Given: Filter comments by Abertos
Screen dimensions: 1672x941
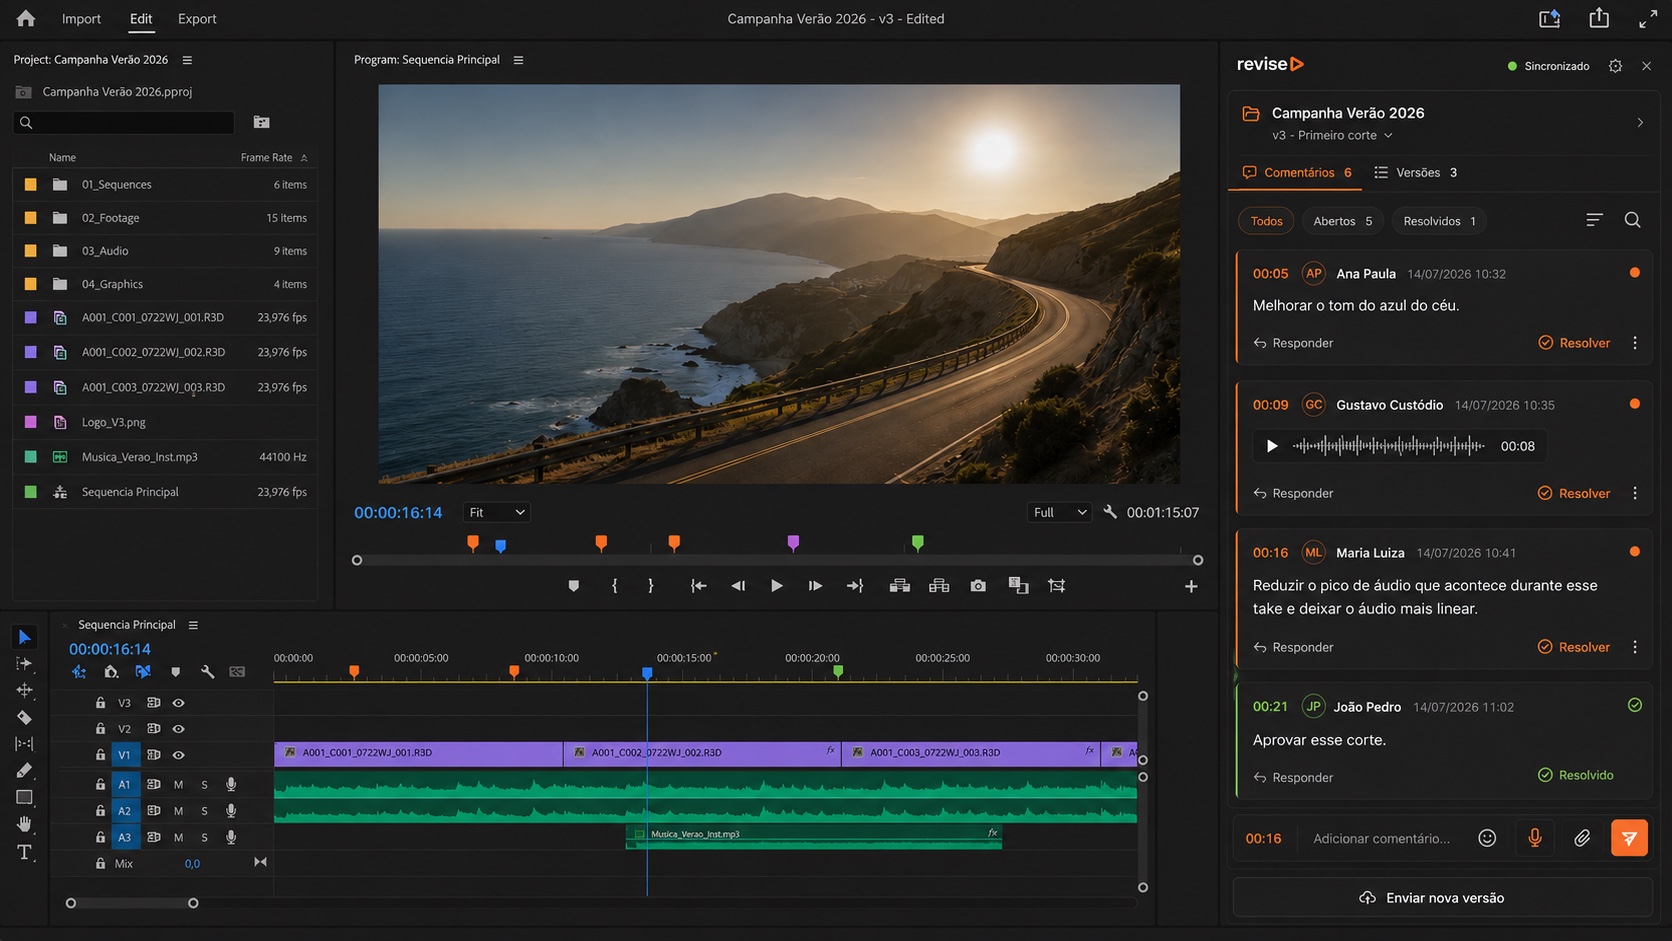Looking at the screenshot, I should coord(1342,221).
